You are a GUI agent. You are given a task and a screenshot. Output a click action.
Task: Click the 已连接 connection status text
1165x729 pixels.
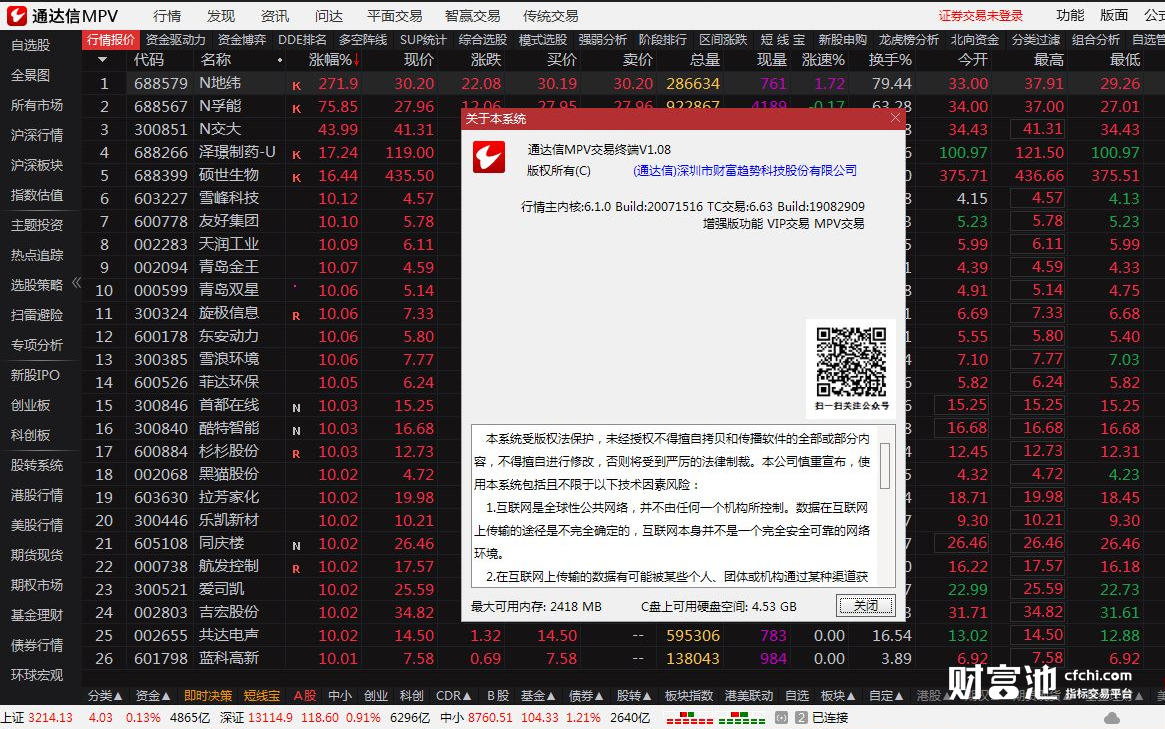pyautogui.click(x=830, y=718)
